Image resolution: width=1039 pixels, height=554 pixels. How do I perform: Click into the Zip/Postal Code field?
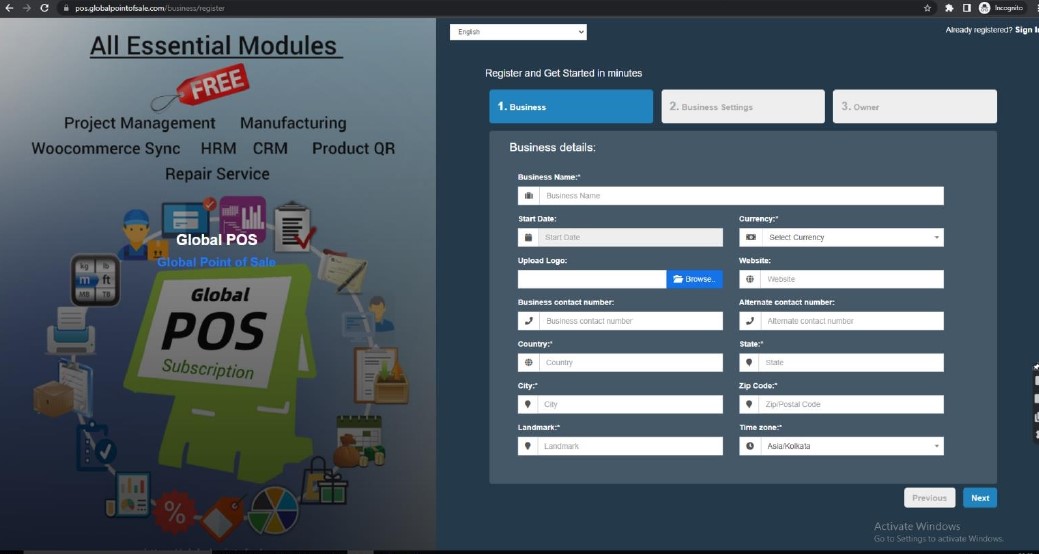(851, 405)
